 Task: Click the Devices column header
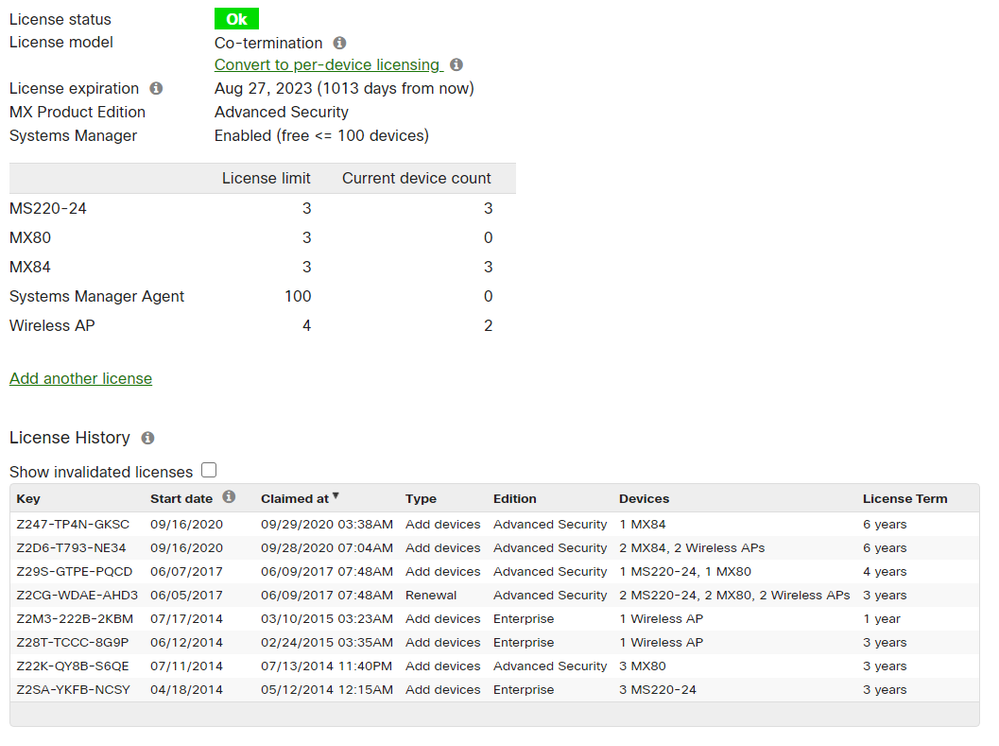(x=644, y=499)
